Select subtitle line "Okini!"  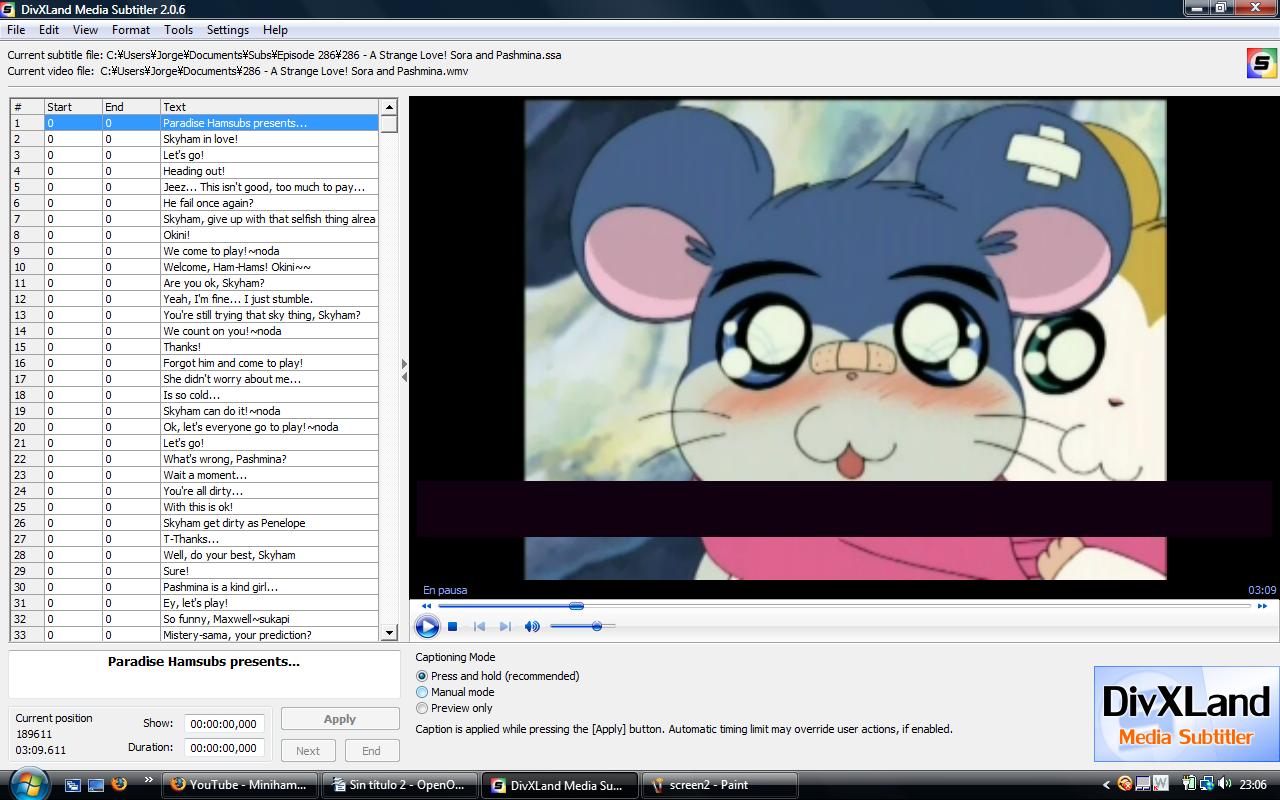[195, 235]
